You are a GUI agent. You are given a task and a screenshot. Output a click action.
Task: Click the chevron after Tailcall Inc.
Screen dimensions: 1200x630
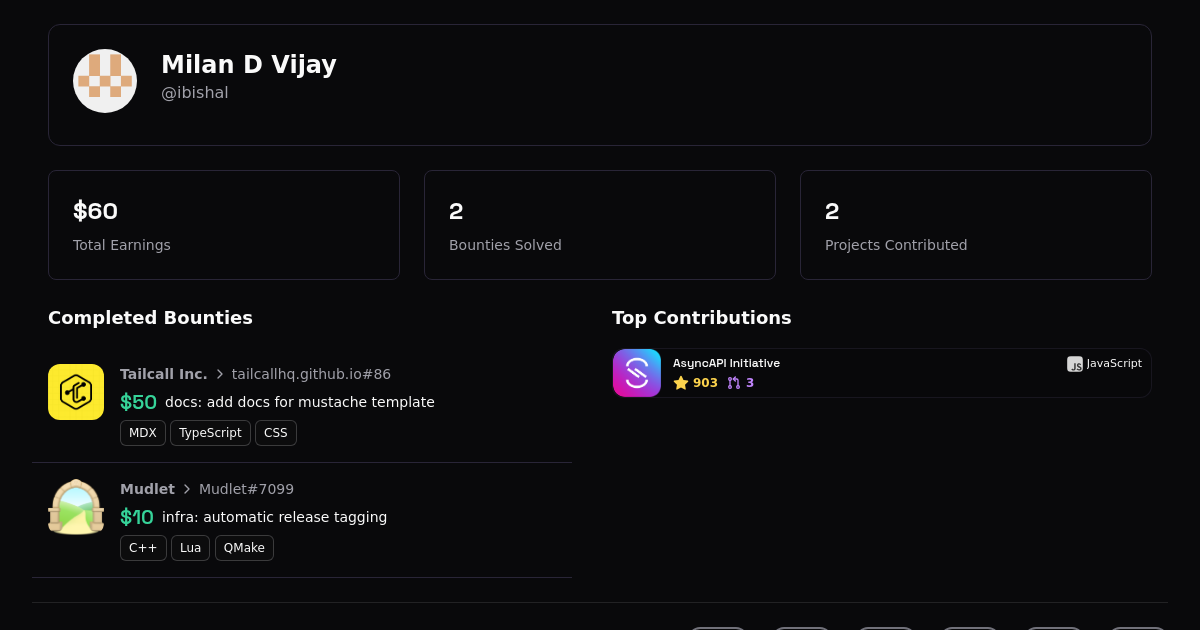pos(220,374)
